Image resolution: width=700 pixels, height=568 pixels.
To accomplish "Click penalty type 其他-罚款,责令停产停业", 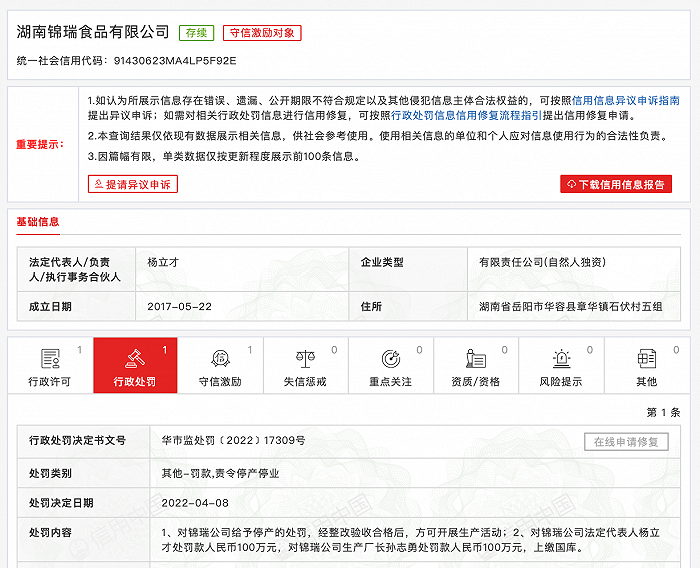I will (220, 473).
